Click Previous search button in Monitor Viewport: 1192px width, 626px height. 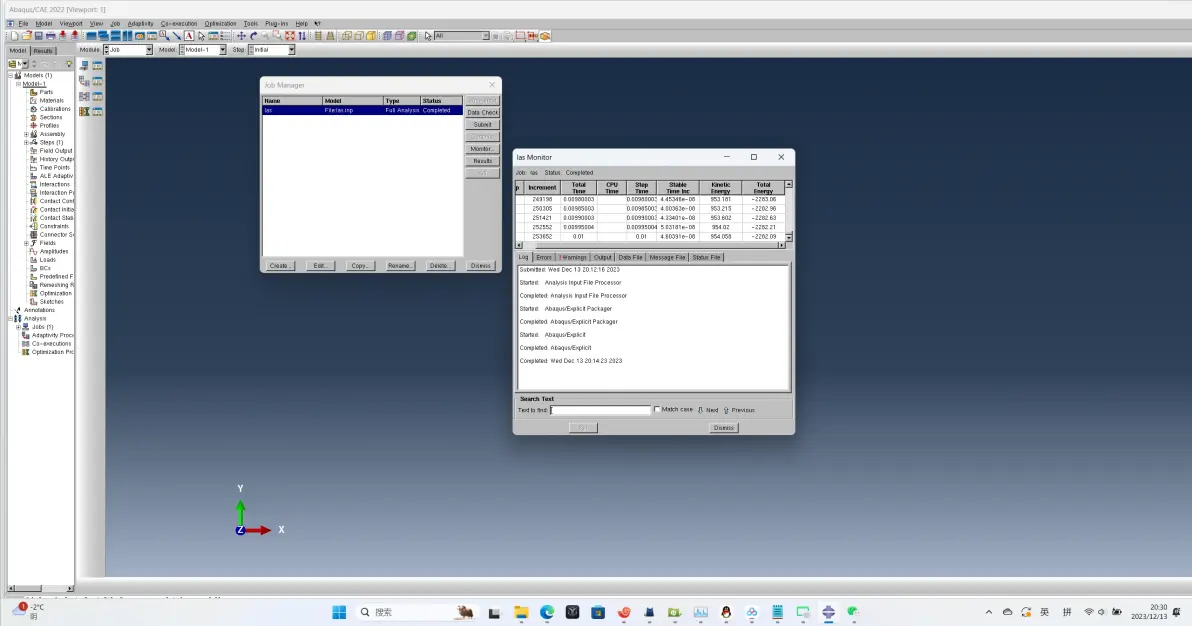pyautogui.click(x=739, y=410)
